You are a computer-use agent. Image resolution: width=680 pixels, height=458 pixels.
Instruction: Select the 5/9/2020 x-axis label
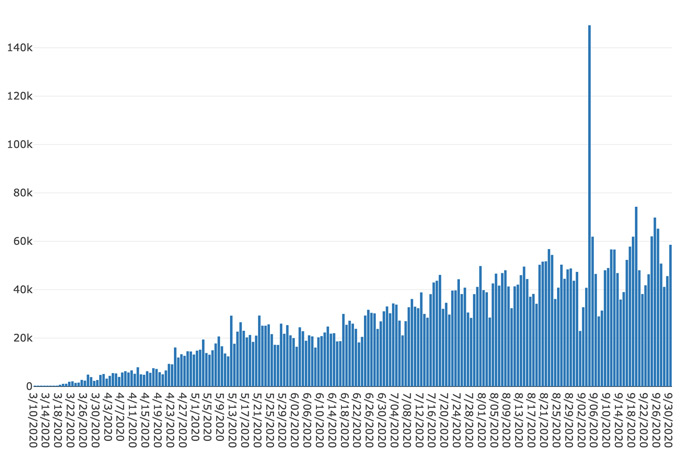pos(220,416)
